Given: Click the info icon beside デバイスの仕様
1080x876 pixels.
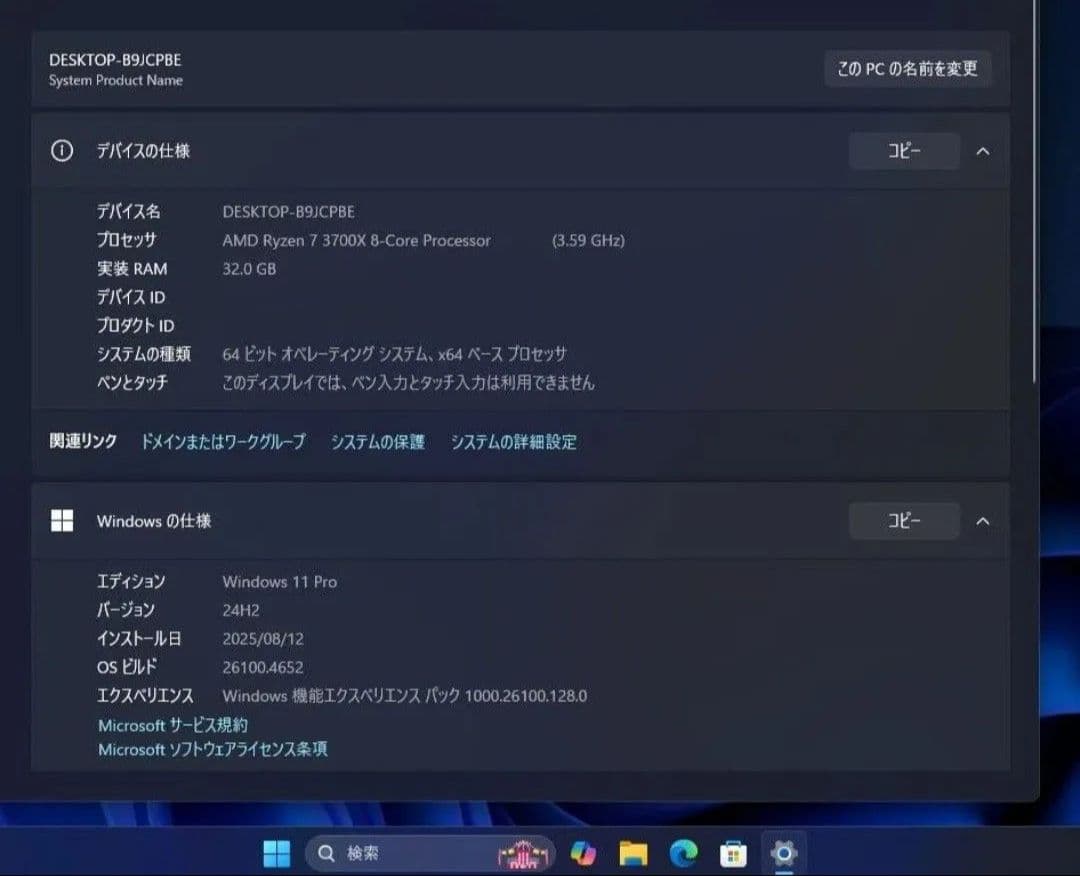Looking at the screenshot, I should point(62,151).
